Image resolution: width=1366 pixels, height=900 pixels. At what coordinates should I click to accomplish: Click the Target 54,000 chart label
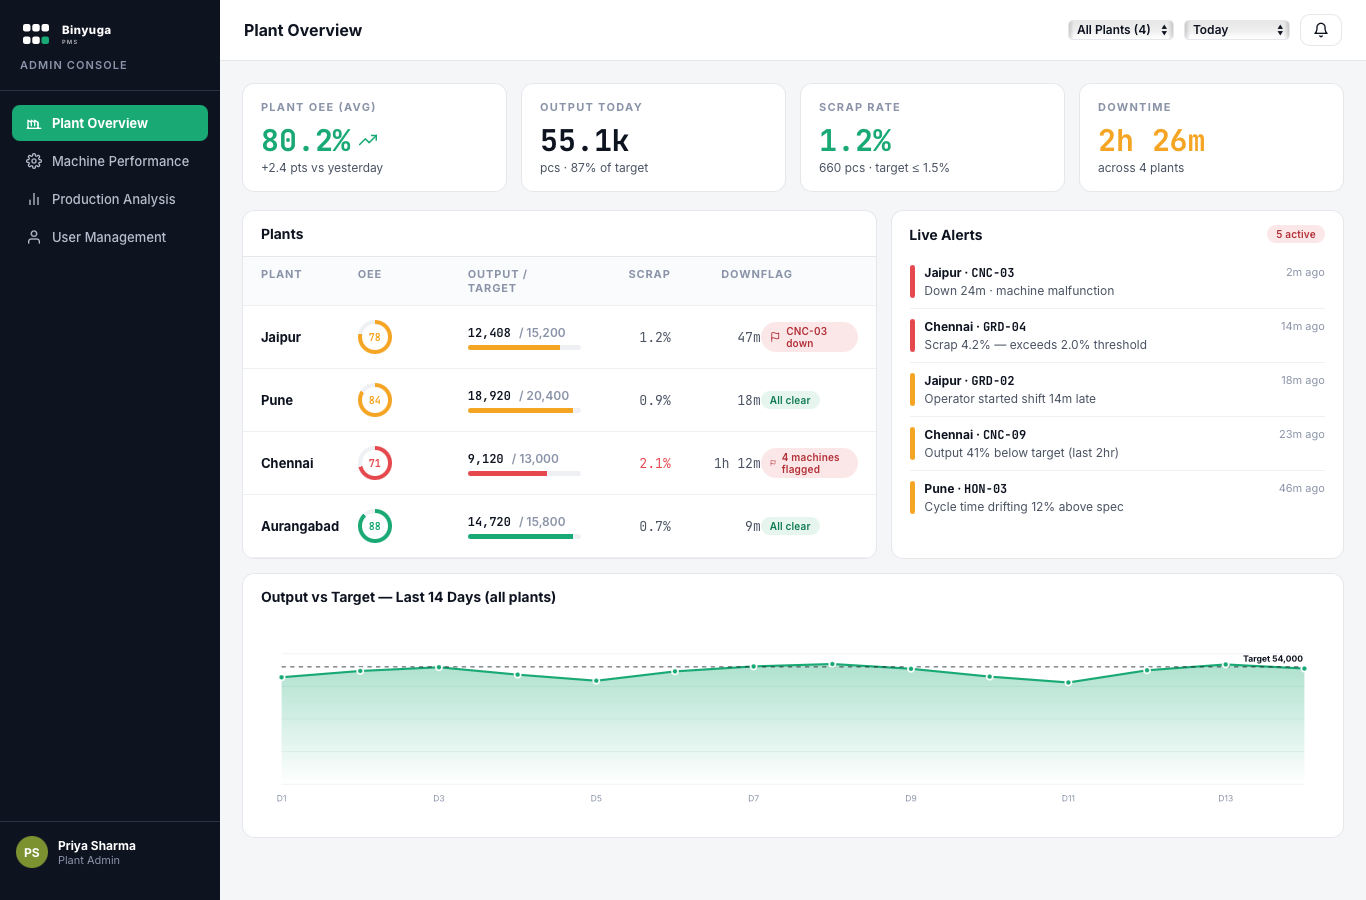[1273, 658]
